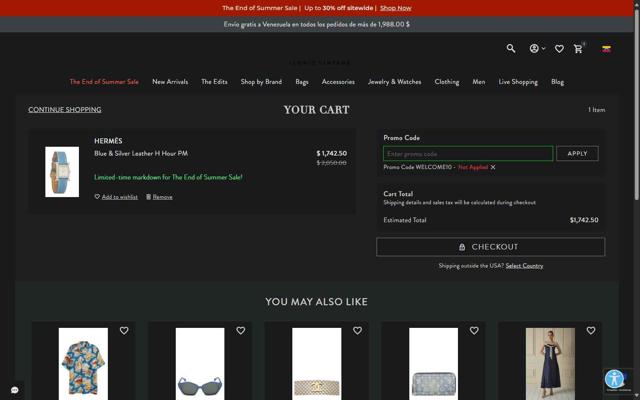Open the account profile icon
The image size is (640, 400).
[x=534, y=49]
